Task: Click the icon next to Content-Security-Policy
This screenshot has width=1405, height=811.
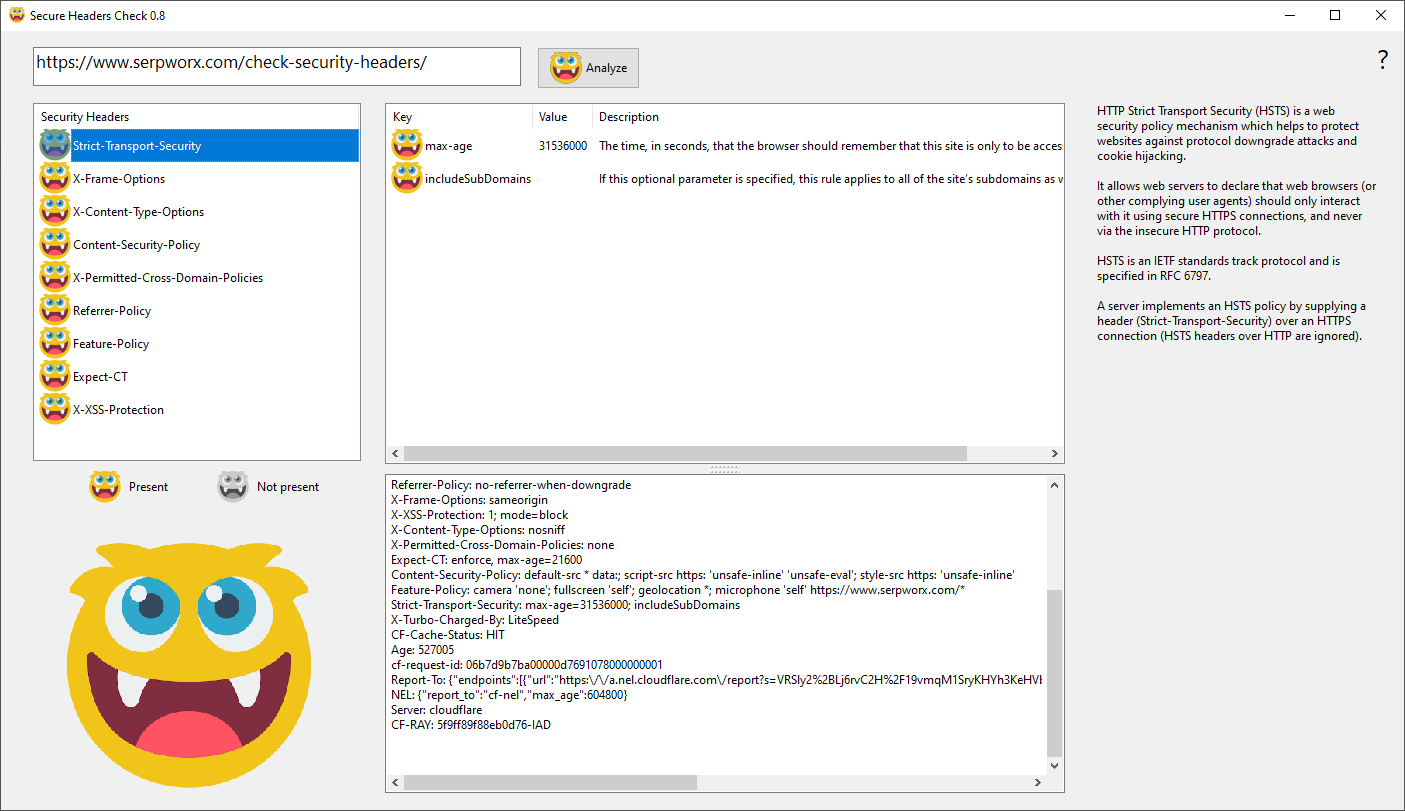Action: tap(54, 245)
